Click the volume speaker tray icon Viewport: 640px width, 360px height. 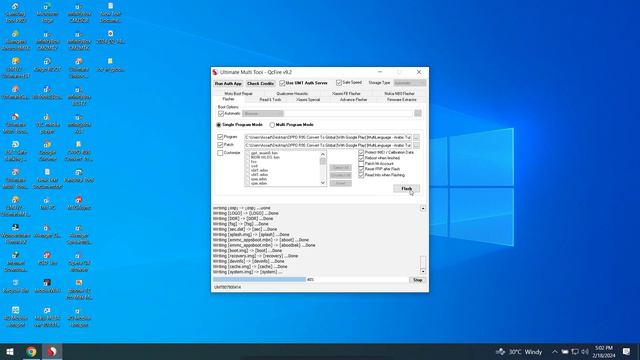coord(585,351)
